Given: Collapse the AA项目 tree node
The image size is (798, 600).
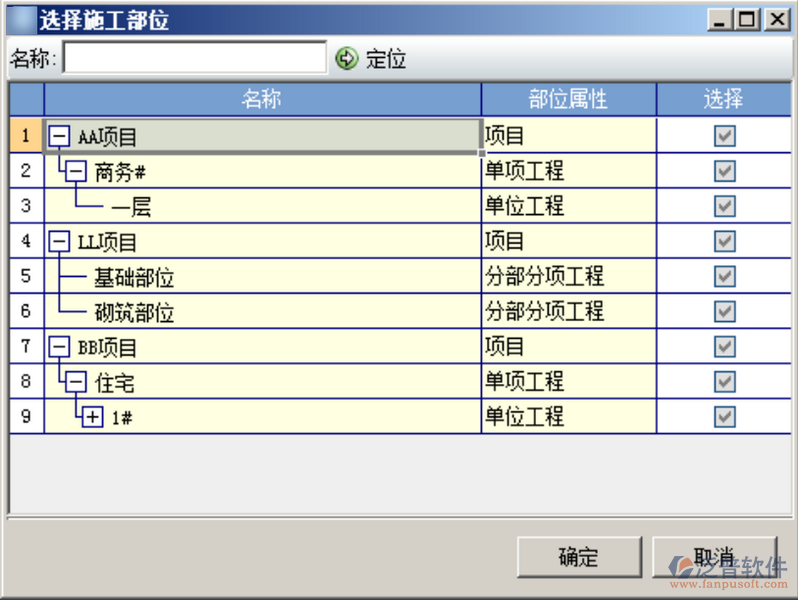Looking at the screenshot, I should coord(59,137).
